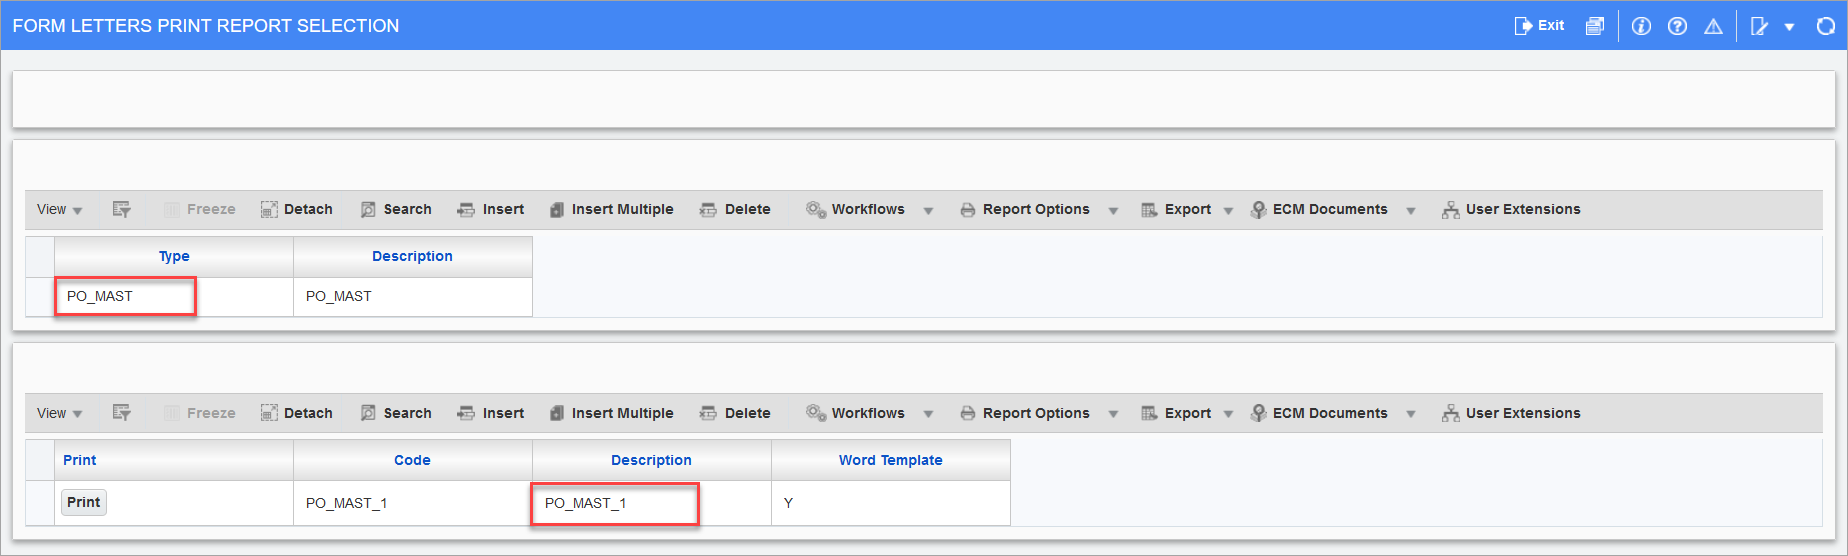Click query-by-example icon in upper toolbar

point(121,209)
